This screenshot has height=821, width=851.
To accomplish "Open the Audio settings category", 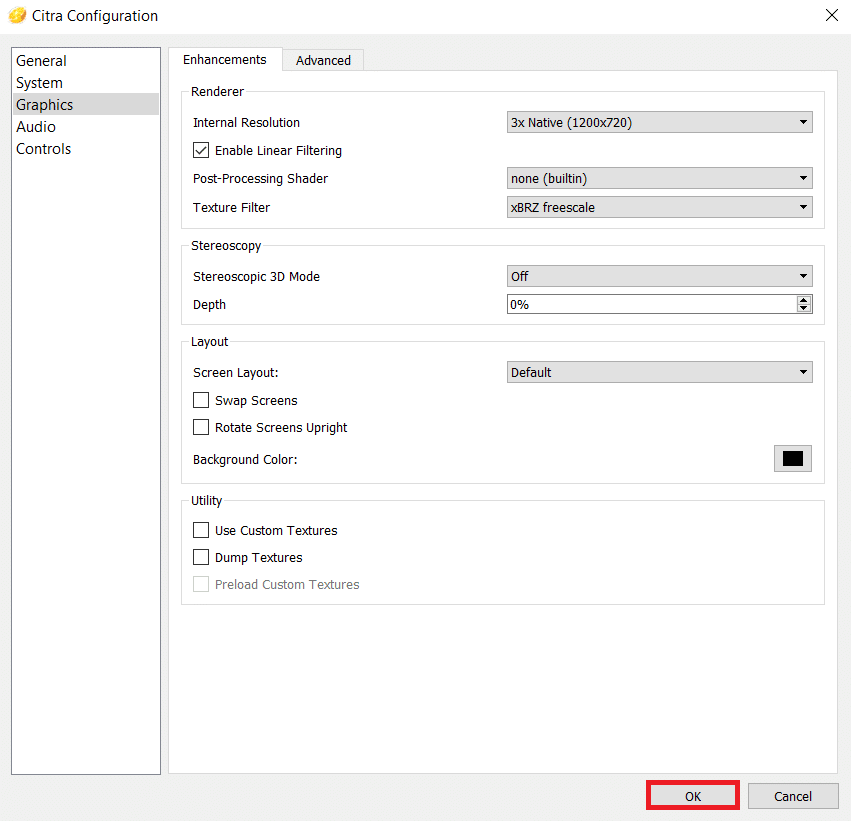I will [36, 127].
